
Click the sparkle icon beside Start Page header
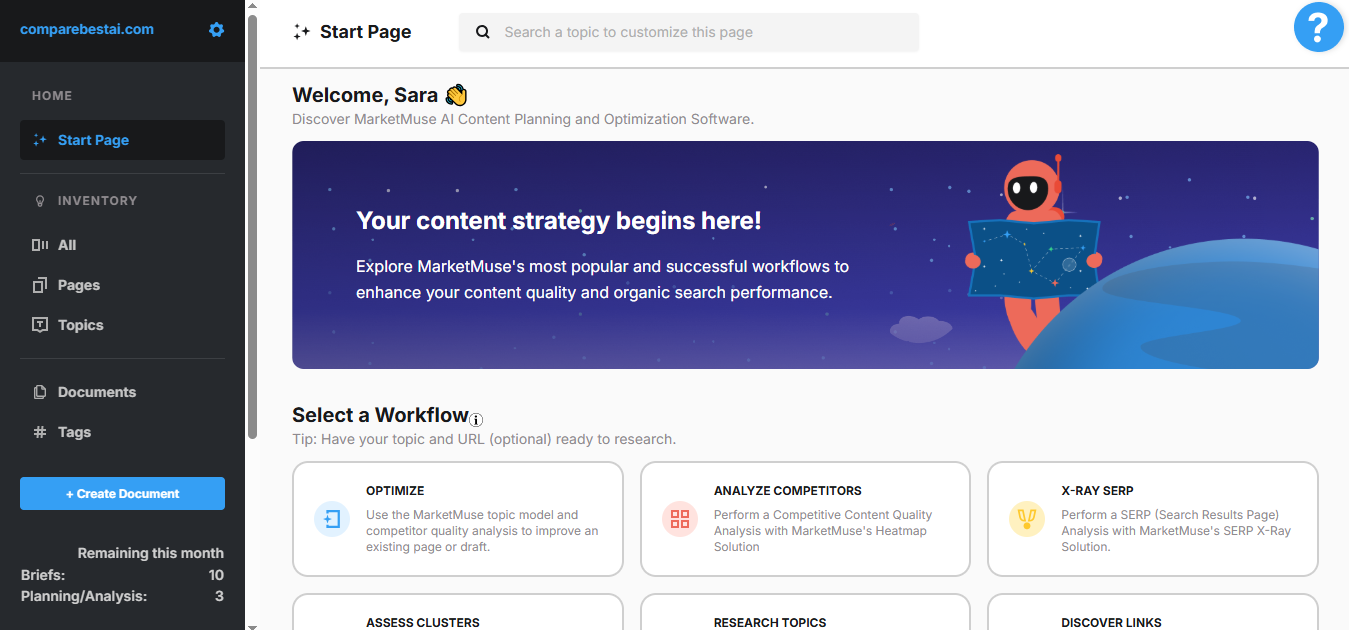[302, 32]
